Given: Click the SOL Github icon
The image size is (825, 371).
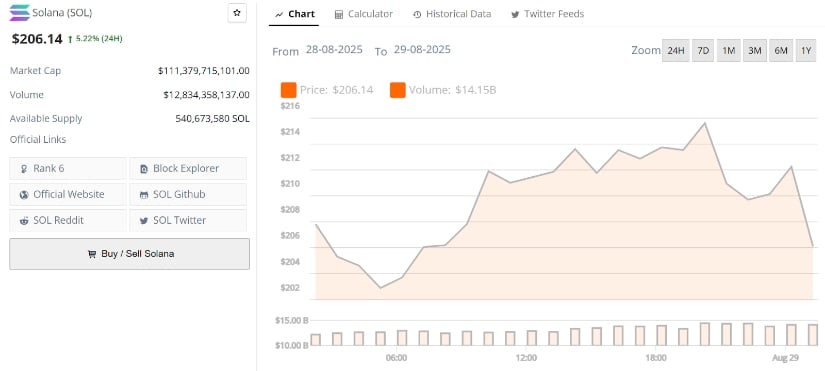Looking at the screenshot, I should pyautogui.click(x=144, y=195).
